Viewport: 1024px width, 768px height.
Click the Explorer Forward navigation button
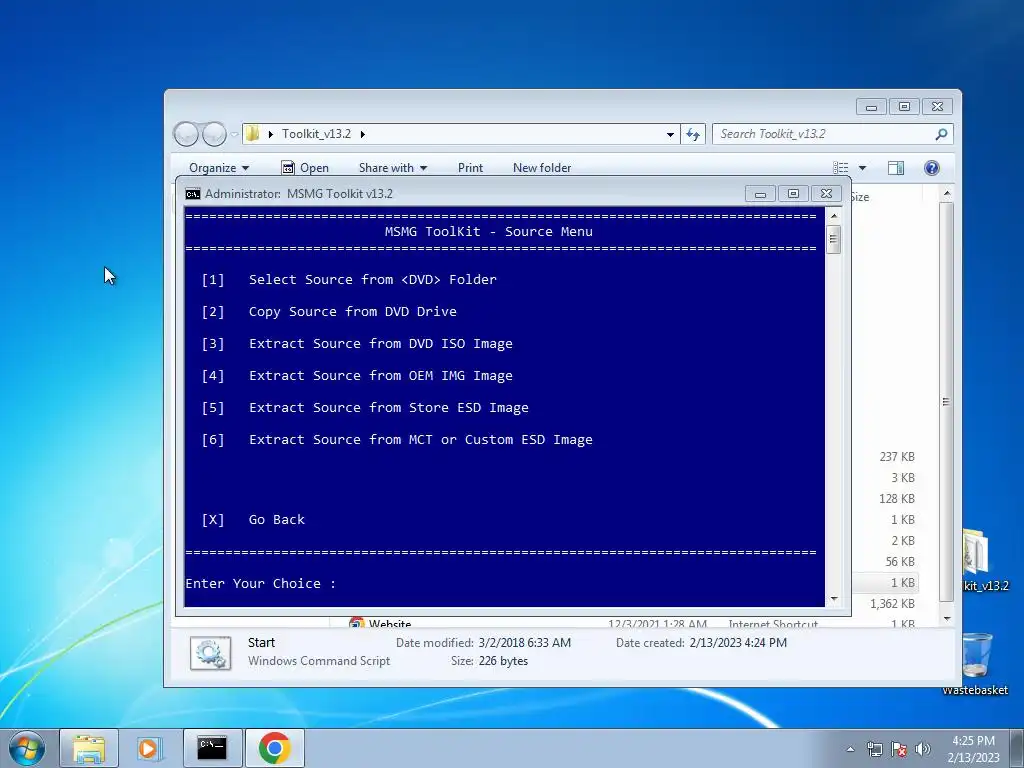[x=214, y=134]
